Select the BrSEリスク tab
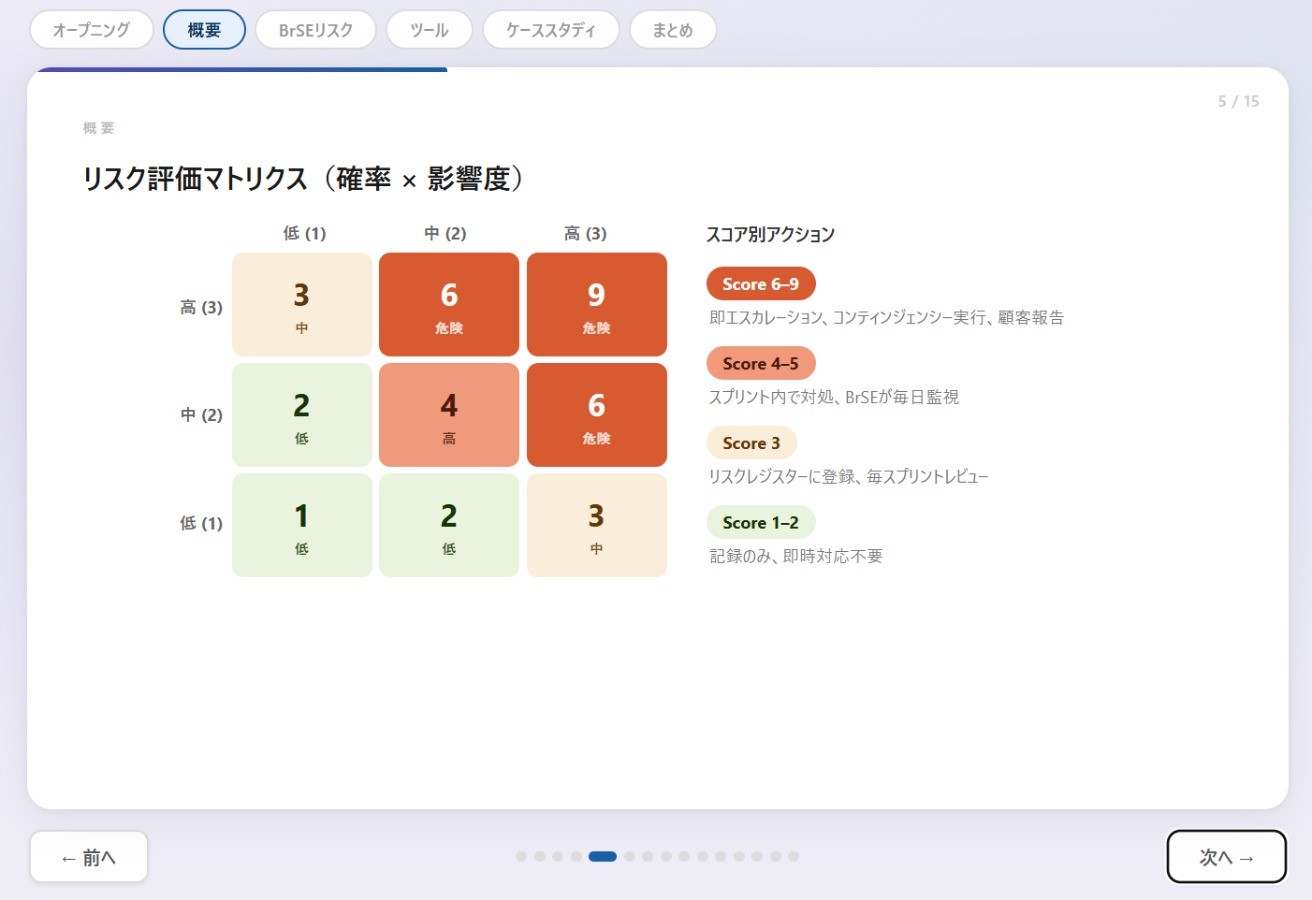Screen dimensions: 1312x900 pyautogui.click(x=315, y=30)
